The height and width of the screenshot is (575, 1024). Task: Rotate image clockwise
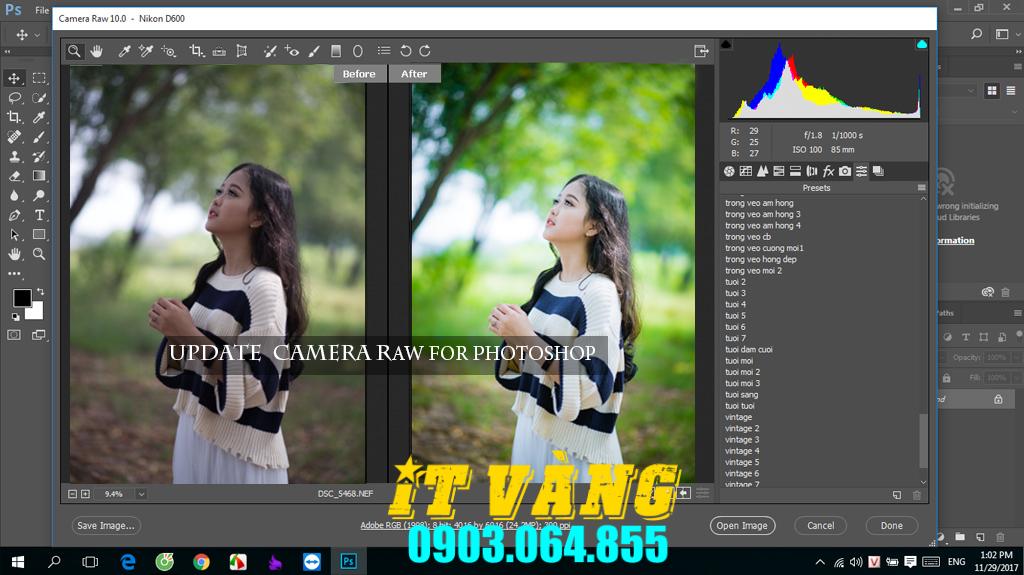[425, 51]
